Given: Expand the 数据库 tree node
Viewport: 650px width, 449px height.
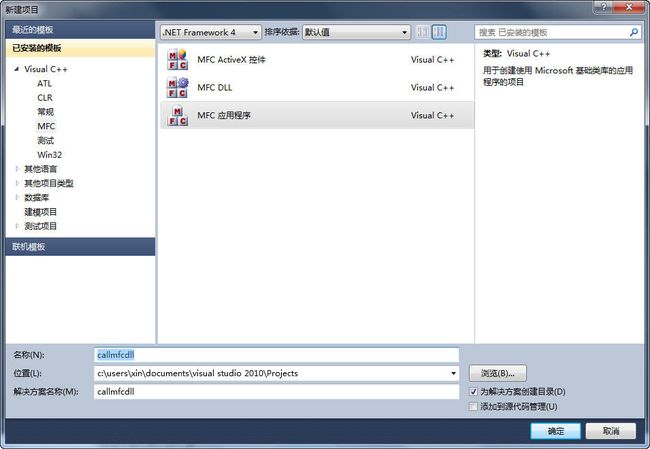Looking at the screenshot, I should (17, 197).
